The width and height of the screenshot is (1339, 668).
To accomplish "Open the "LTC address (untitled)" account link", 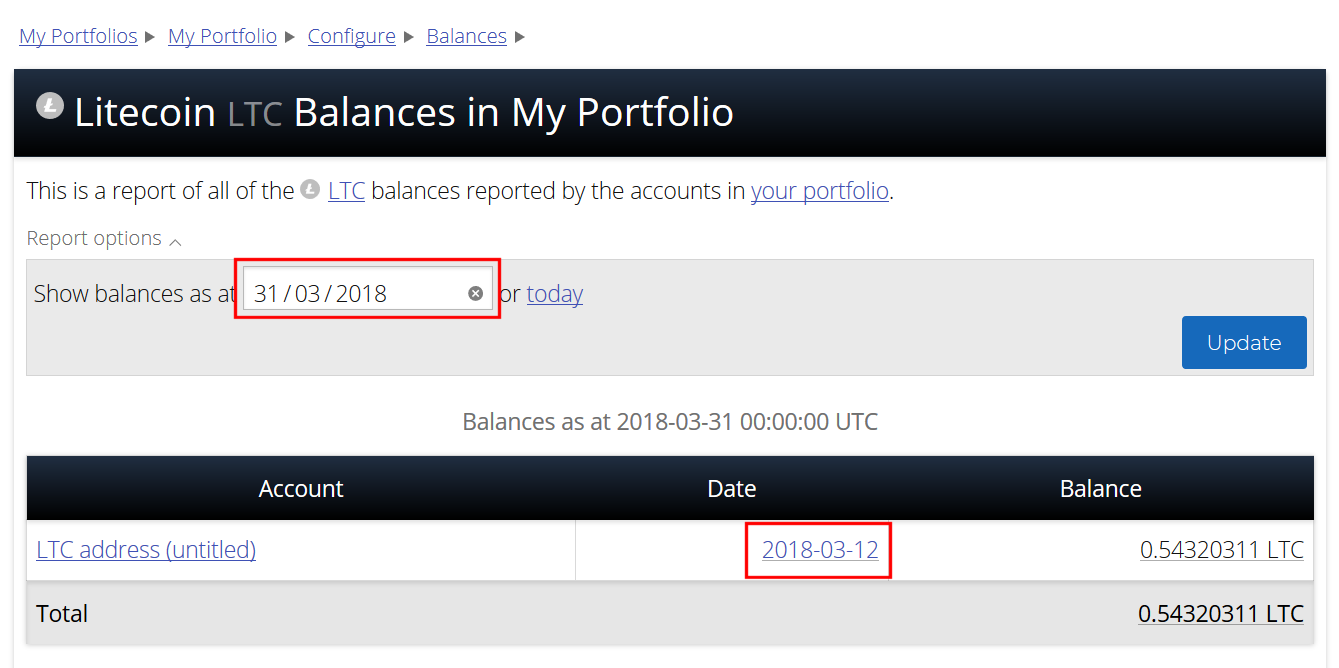I will click(x=146, y=550).
